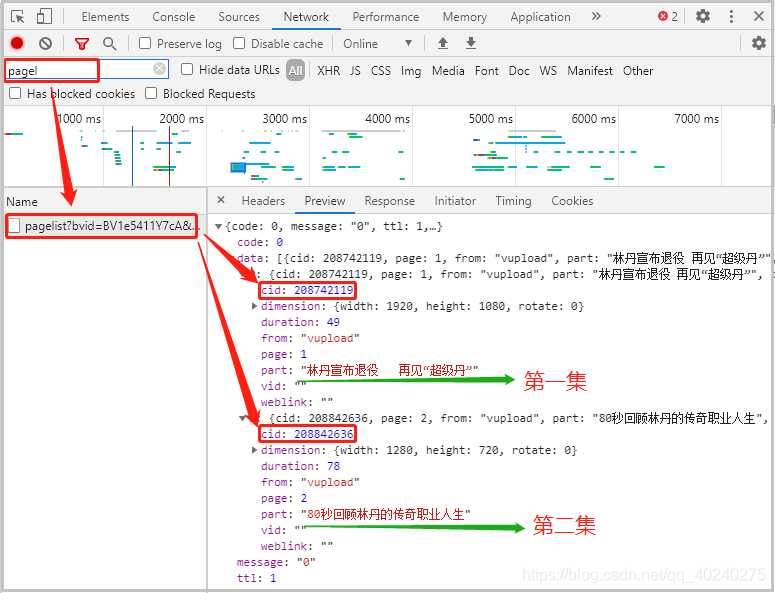The height and width of the screenshot is (593, 775).
Task: Open the network search magnifier
Action: point(109,44)
